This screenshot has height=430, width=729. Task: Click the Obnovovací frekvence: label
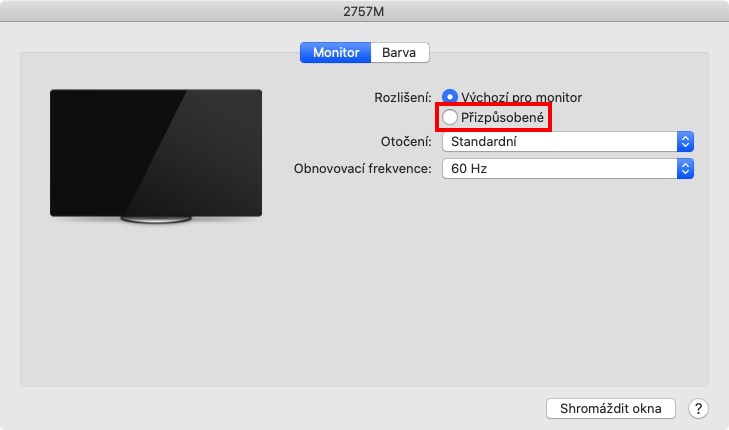point(363,168)
